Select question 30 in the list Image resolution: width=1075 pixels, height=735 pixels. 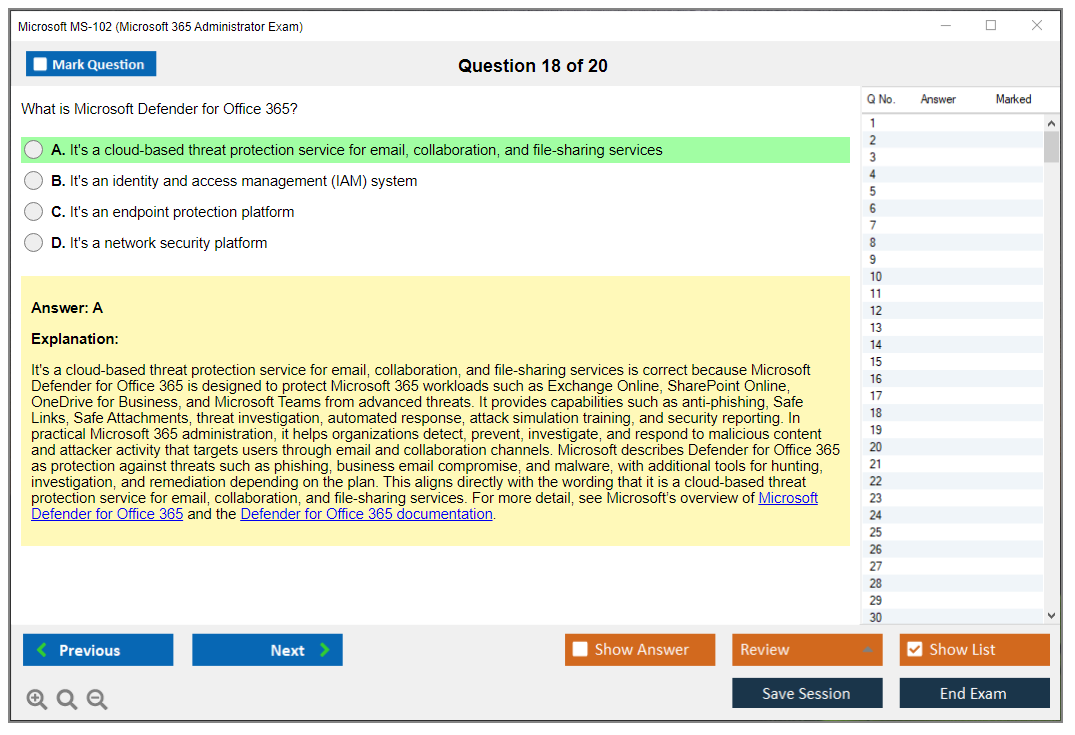pyautogui.click(x=952, y=617)
